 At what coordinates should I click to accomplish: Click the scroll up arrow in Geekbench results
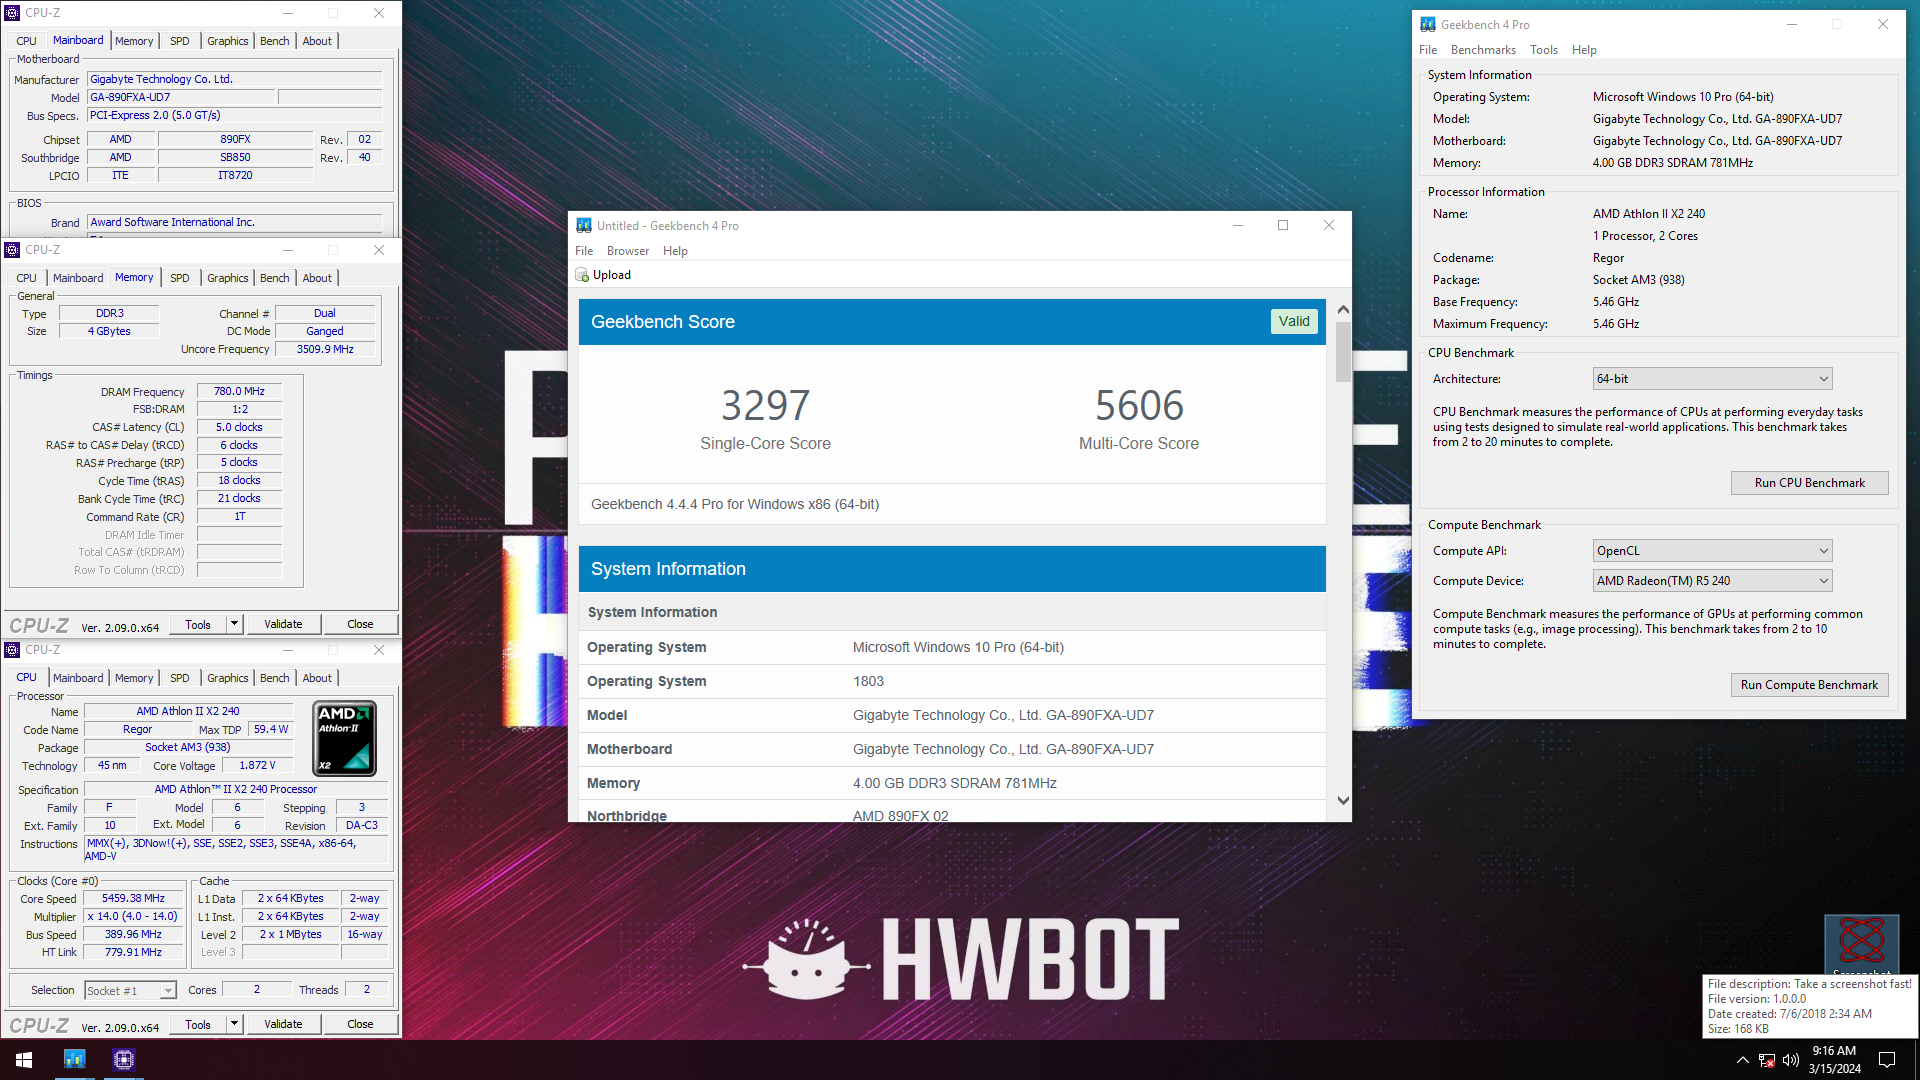pyautogui.click(x=1343, y=310)
